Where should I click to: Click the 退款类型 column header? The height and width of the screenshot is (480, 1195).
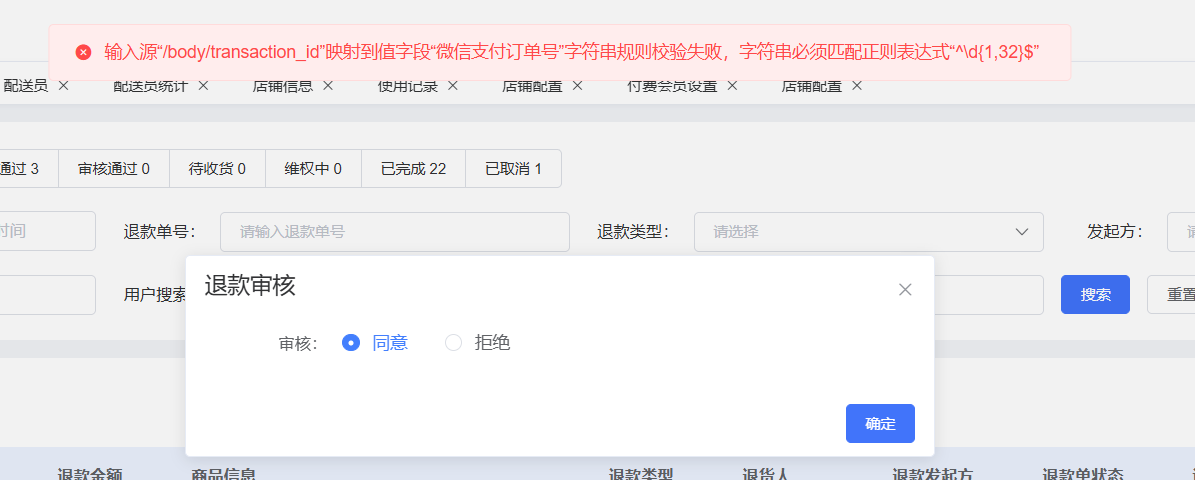[640, 474]
